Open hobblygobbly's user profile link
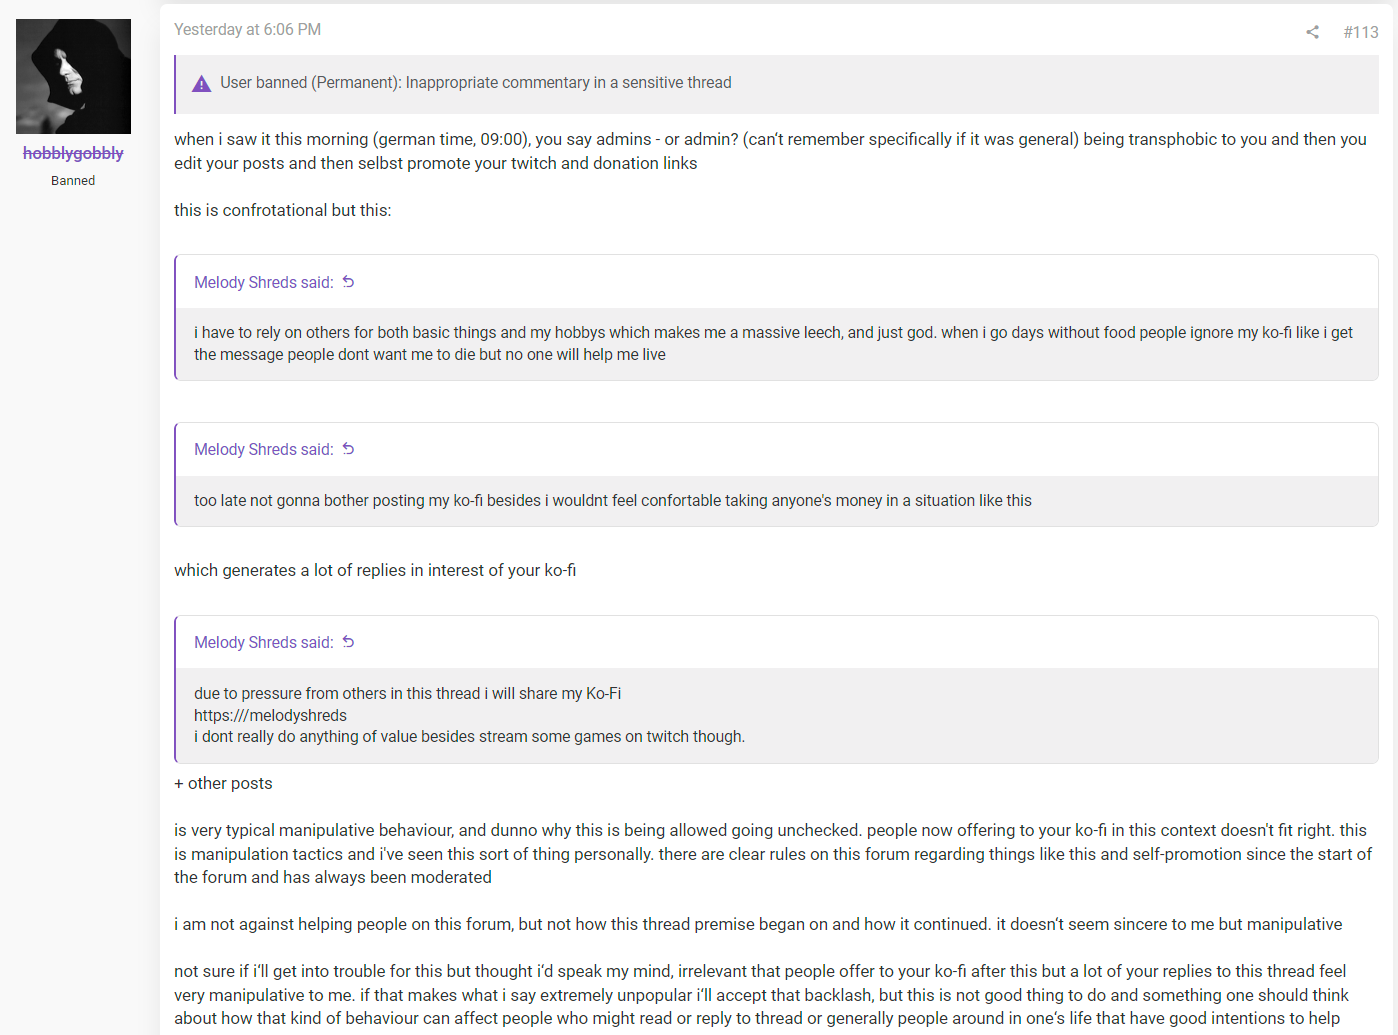 click(73, 153)
